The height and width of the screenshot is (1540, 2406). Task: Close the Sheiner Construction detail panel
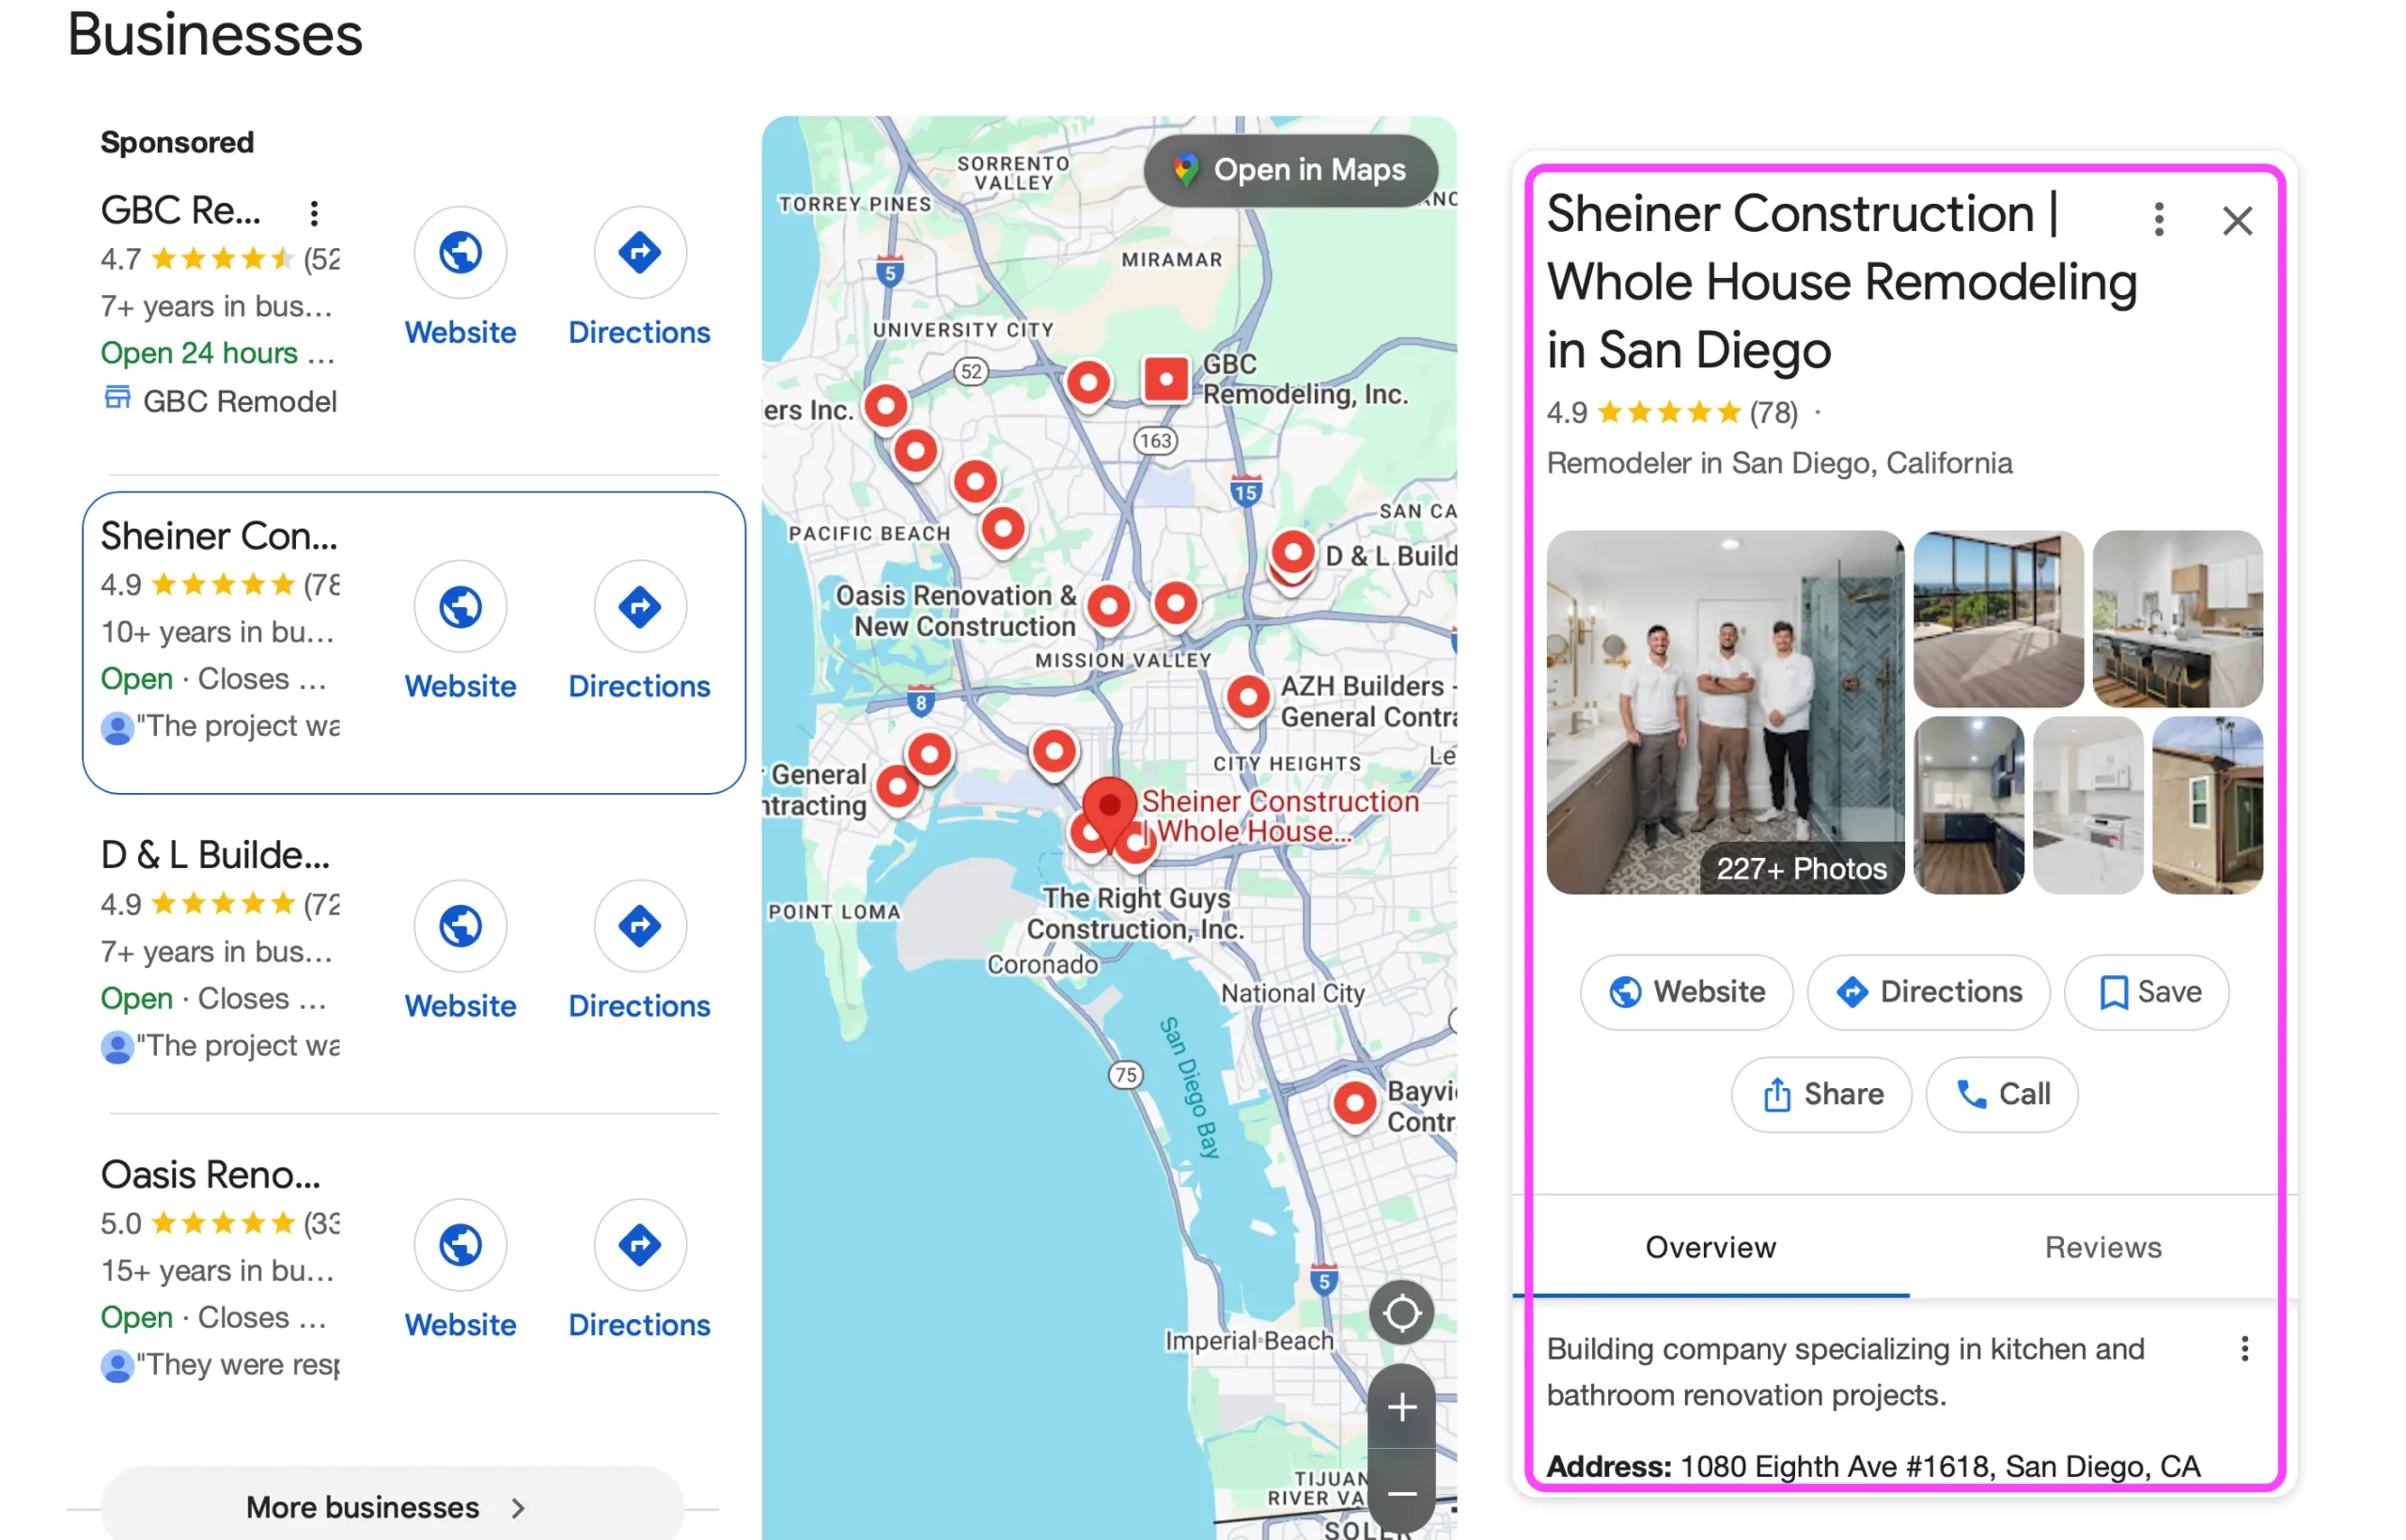coord(2237,220)
